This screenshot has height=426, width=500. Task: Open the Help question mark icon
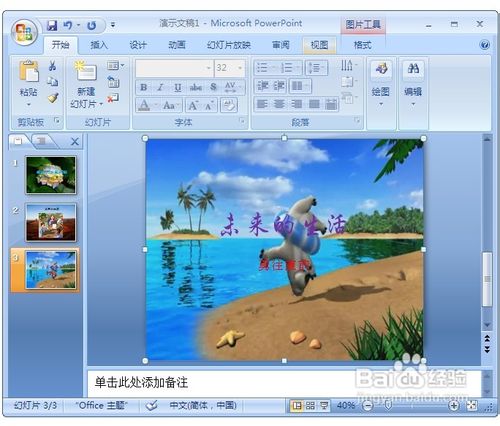[x=484, y=45]
